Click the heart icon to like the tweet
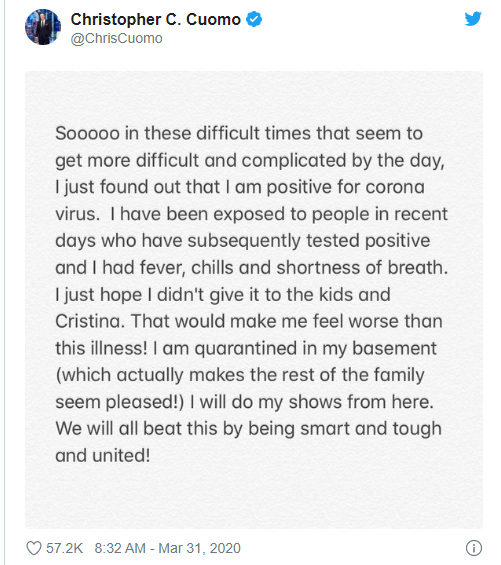This screenshot has height=565, width=501. (34, 548)
